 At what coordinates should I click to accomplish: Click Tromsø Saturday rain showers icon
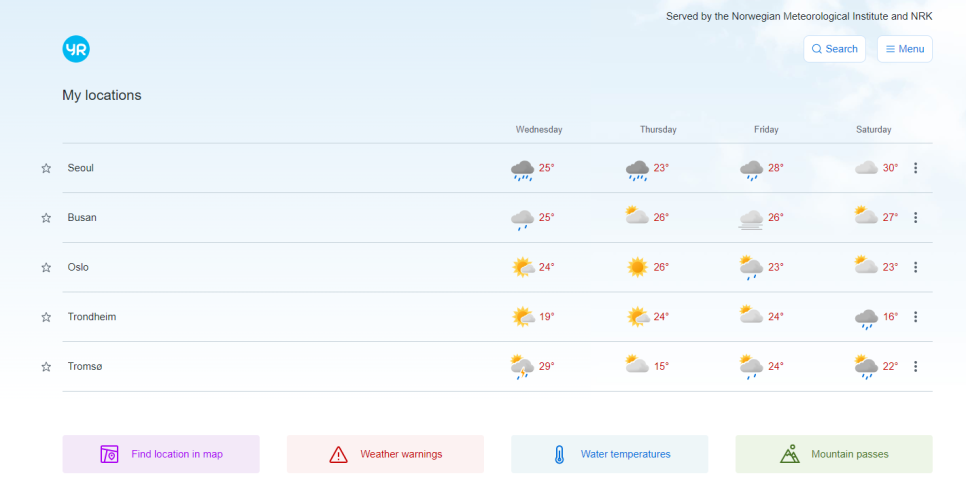coord(866,367)
